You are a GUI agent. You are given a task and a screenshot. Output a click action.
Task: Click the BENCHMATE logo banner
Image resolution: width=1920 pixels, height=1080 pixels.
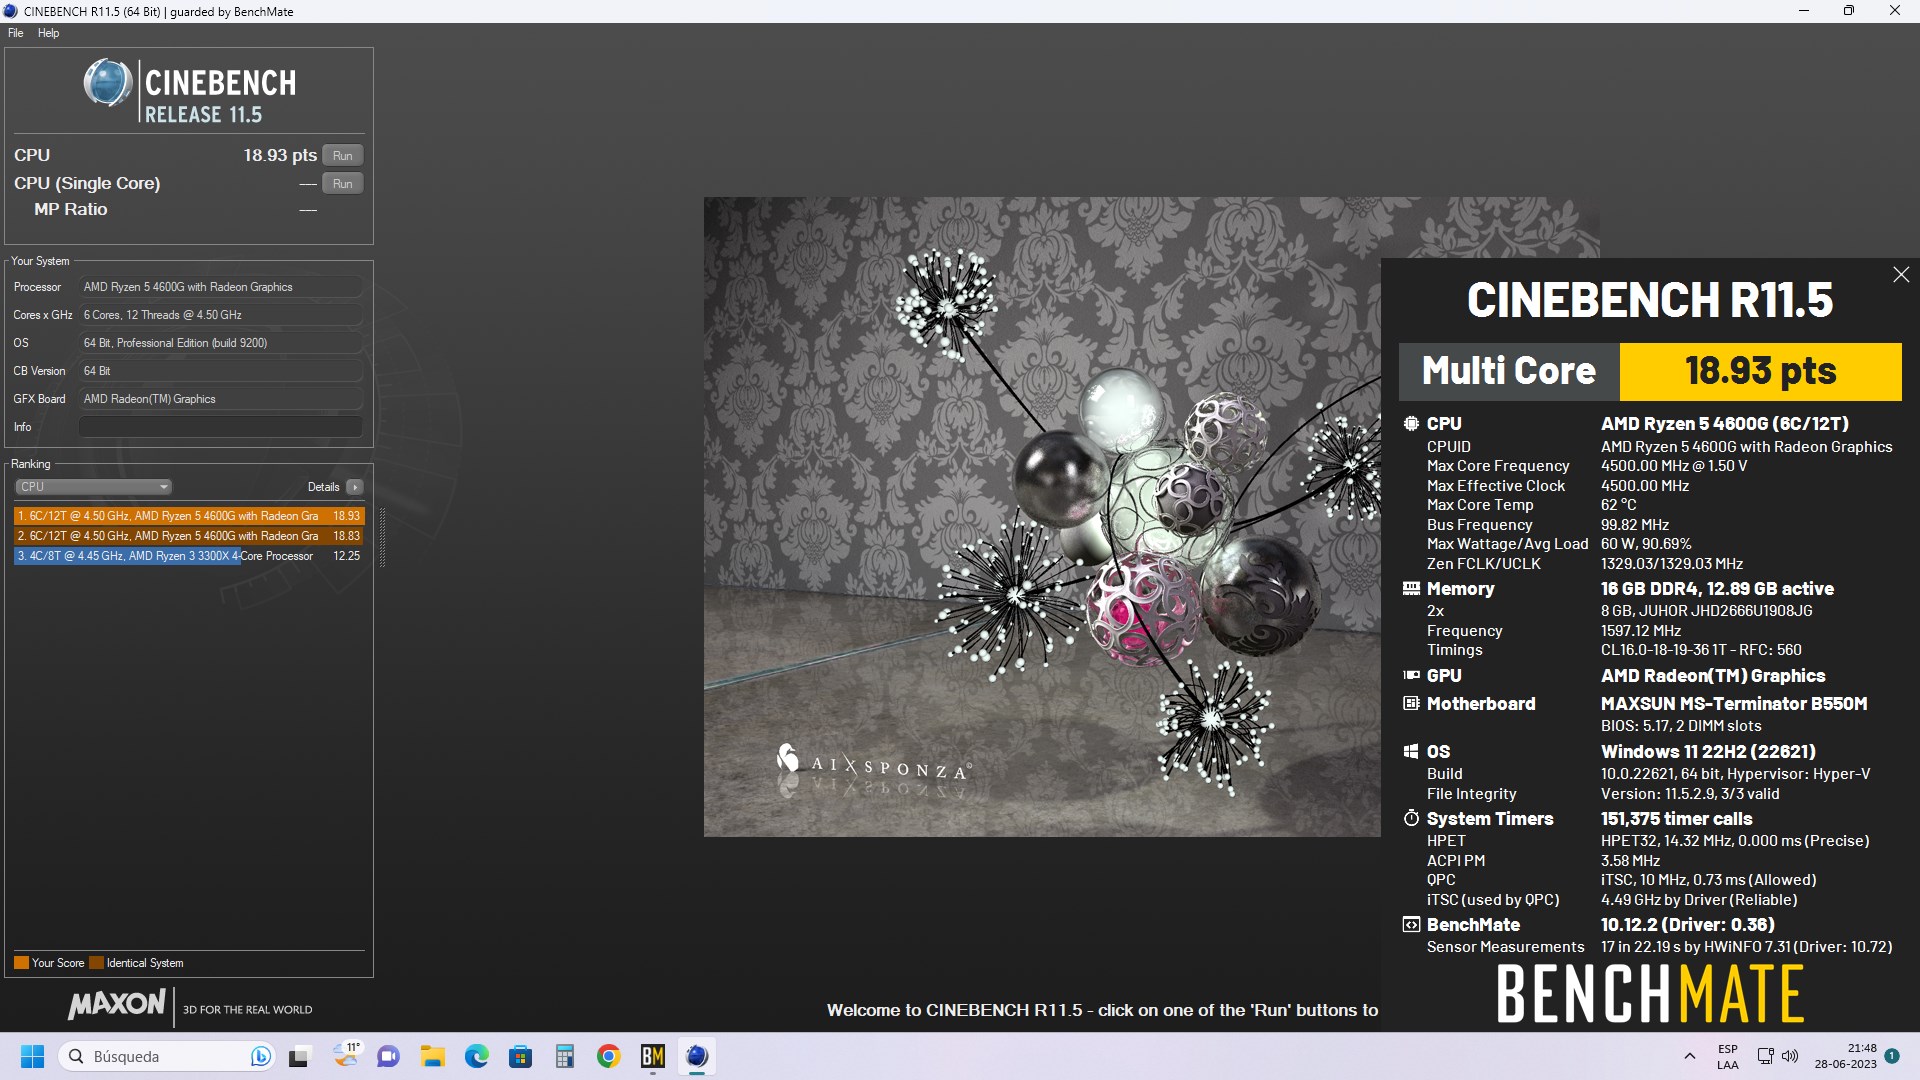pyautogui.click(x=1650, y=994)
